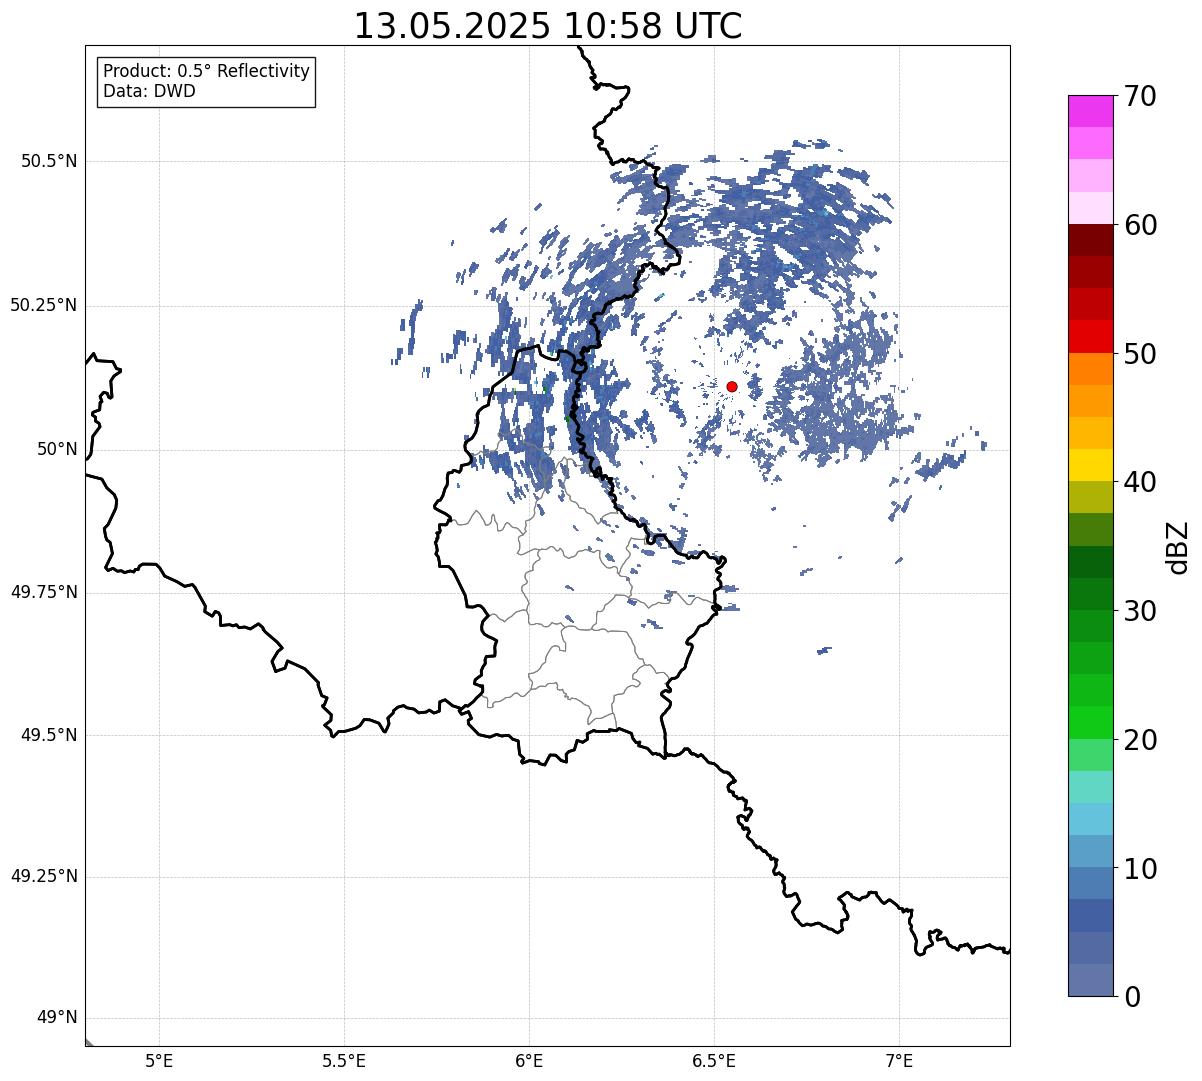The height and width of the screenshot is (1081, 1202).
Task: Click the colorbar '60' tick label
Action: 1140,225
